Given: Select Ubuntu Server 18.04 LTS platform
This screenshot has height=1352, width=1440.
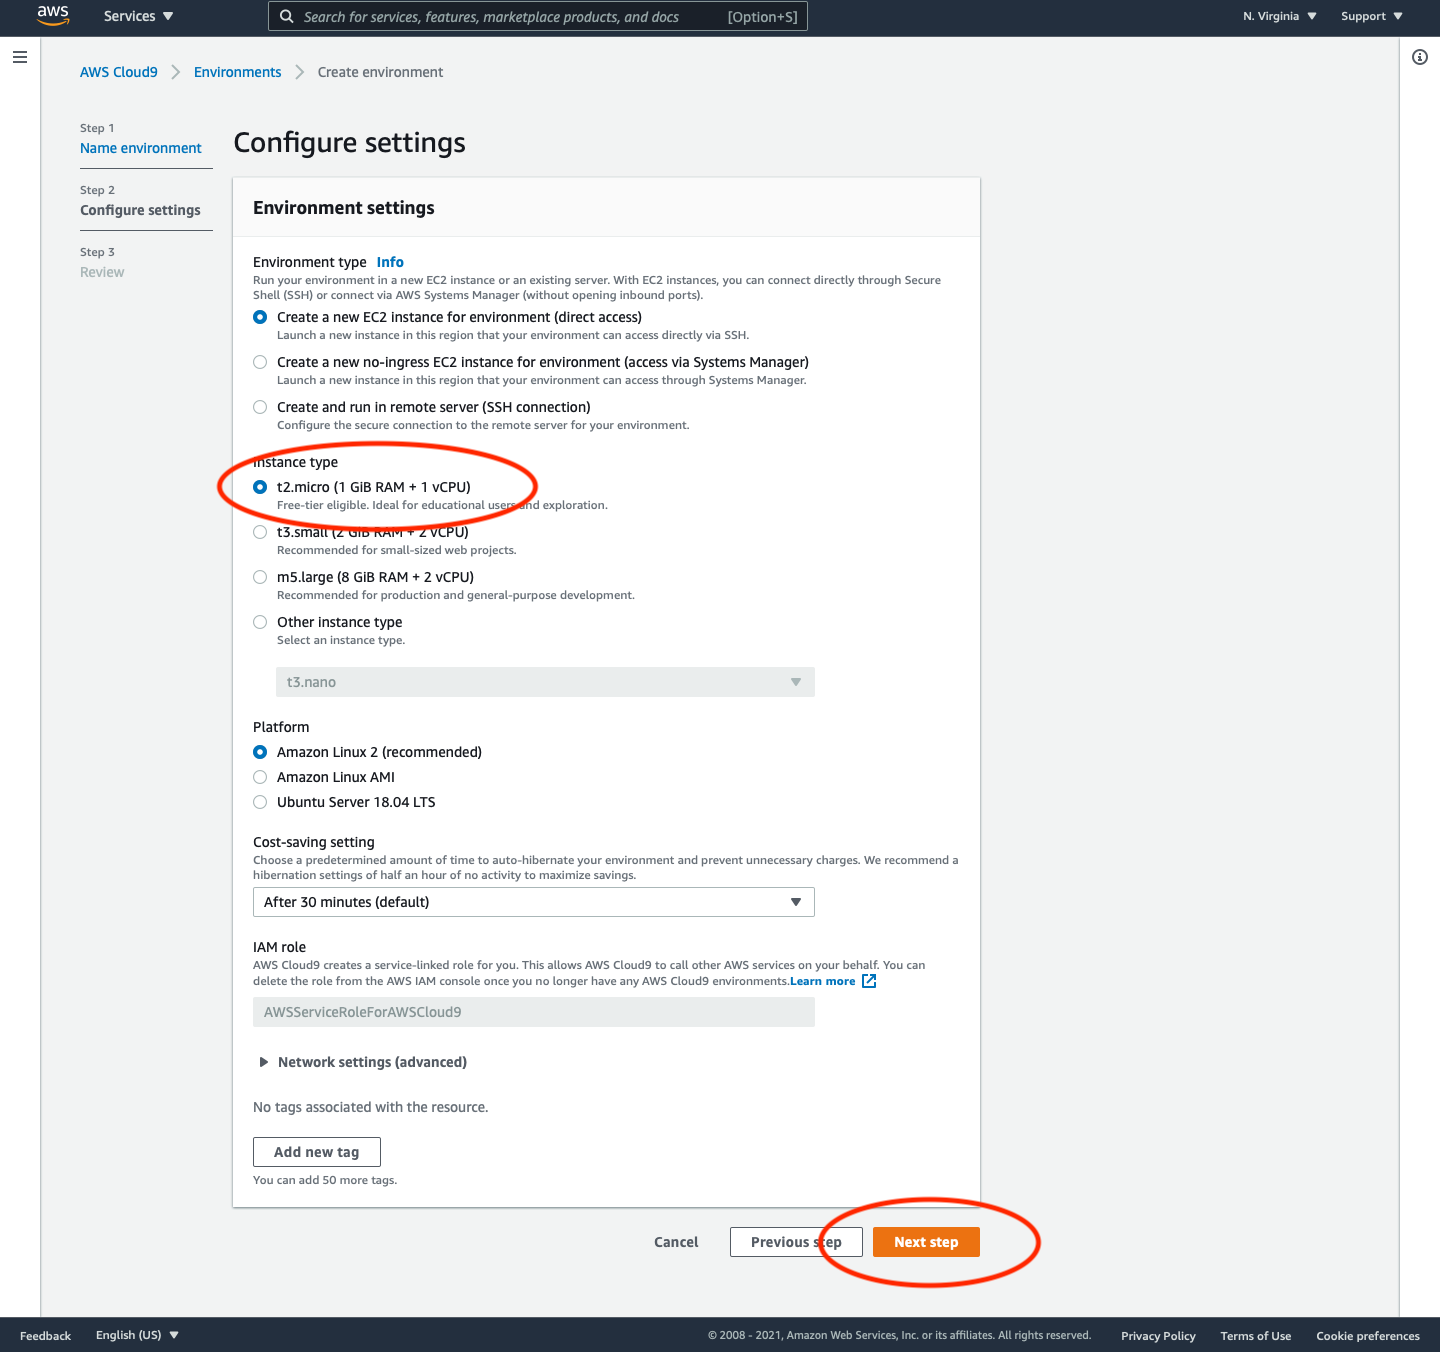Looking at the screenshot, I should coord(260,802).
